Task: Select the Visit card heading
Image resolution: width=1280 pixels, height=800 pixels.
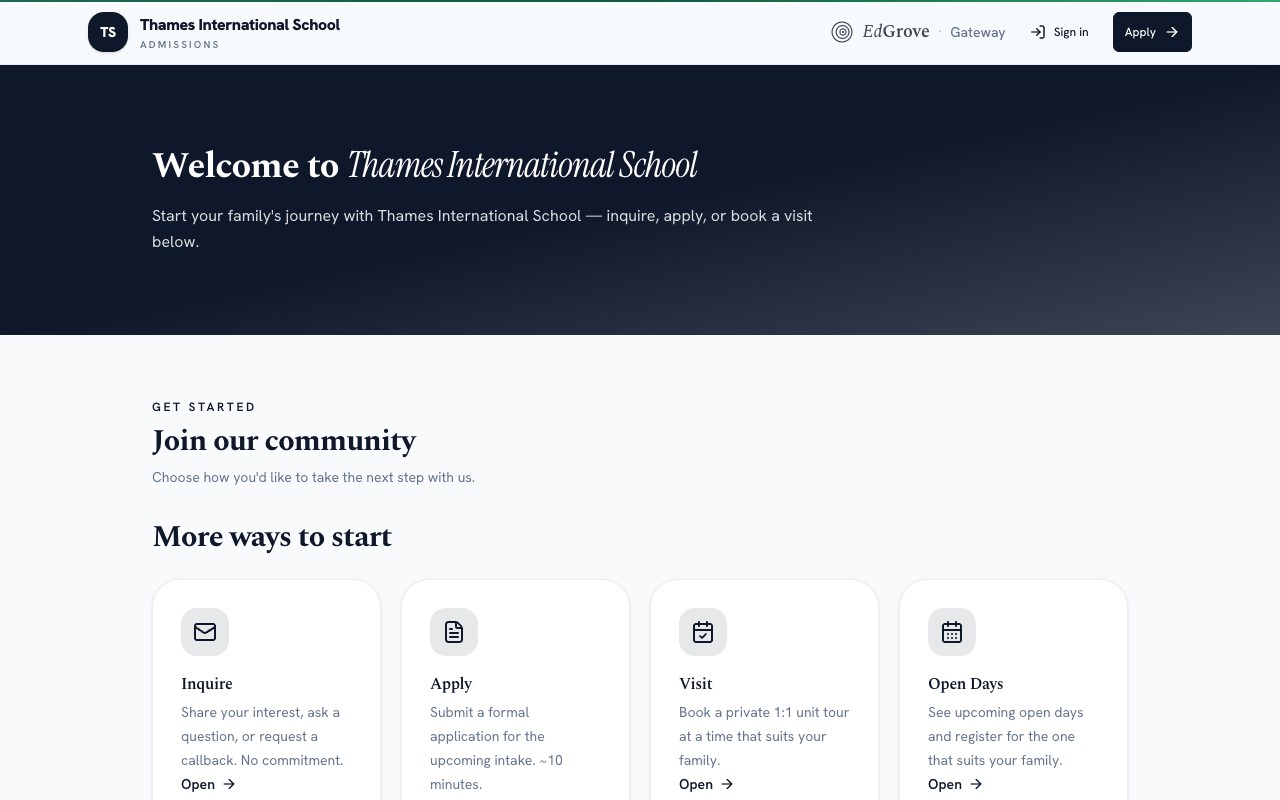Action: pos(696,684)
